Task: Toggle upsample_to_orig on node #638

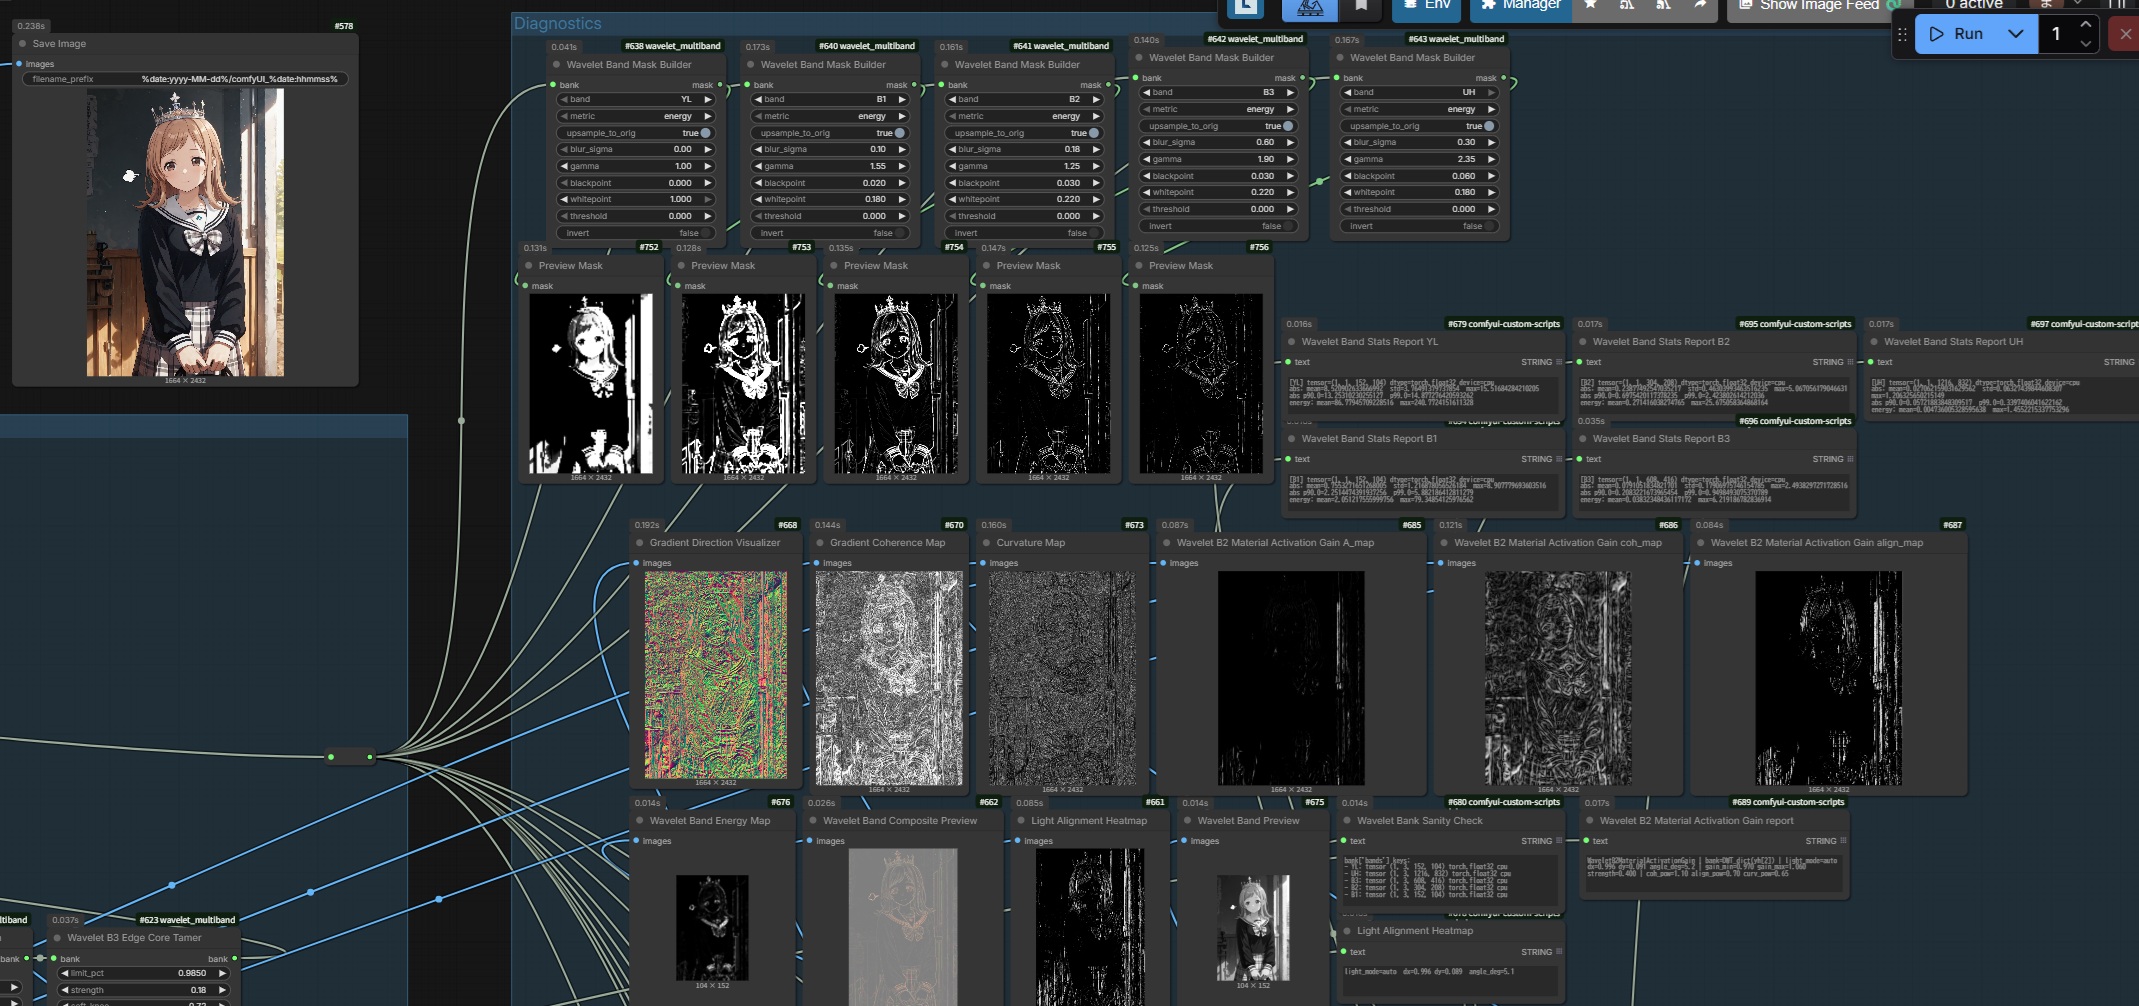Action: point(705,133)
